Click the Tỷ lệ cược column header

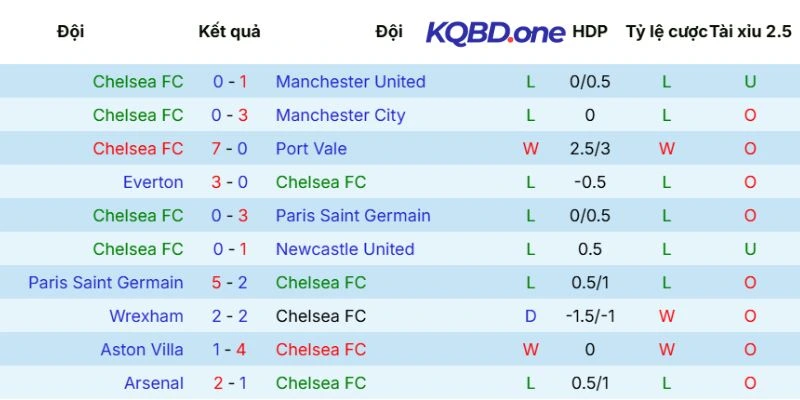(x=666, y=32)
